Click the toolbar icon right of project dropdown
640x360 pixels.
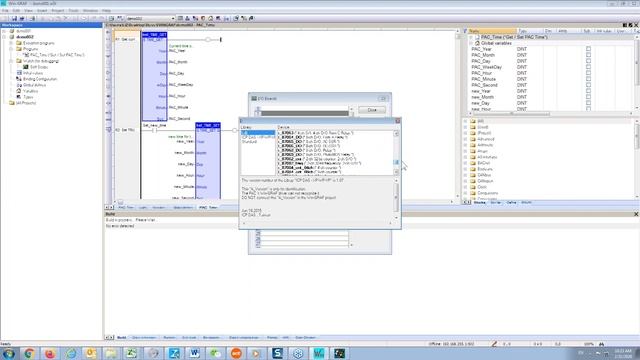pos(180,18)
